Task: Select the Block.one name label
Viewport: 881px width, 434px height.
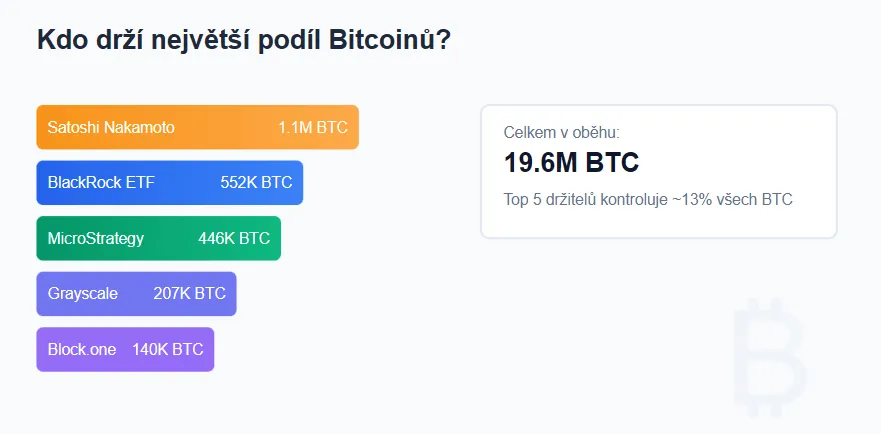Action: 82,349
